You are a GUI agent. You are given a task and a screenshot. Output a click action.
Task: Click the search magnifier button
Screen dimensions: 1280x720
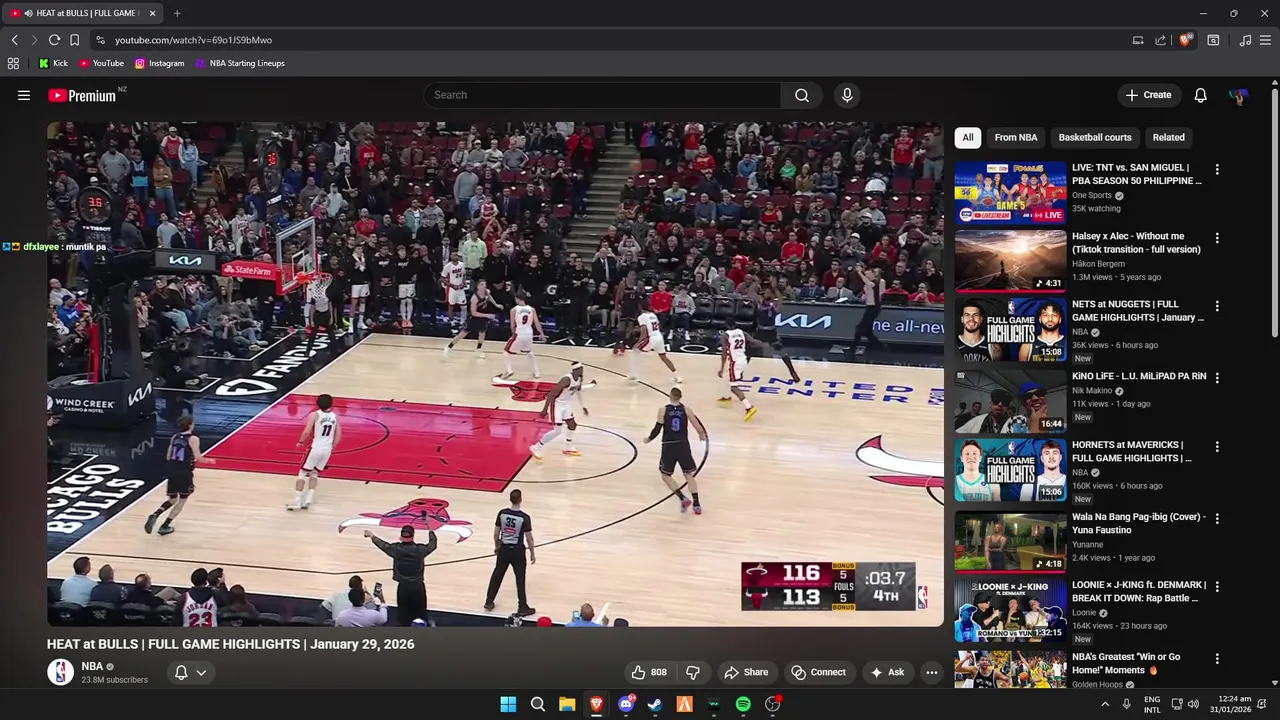801,95
